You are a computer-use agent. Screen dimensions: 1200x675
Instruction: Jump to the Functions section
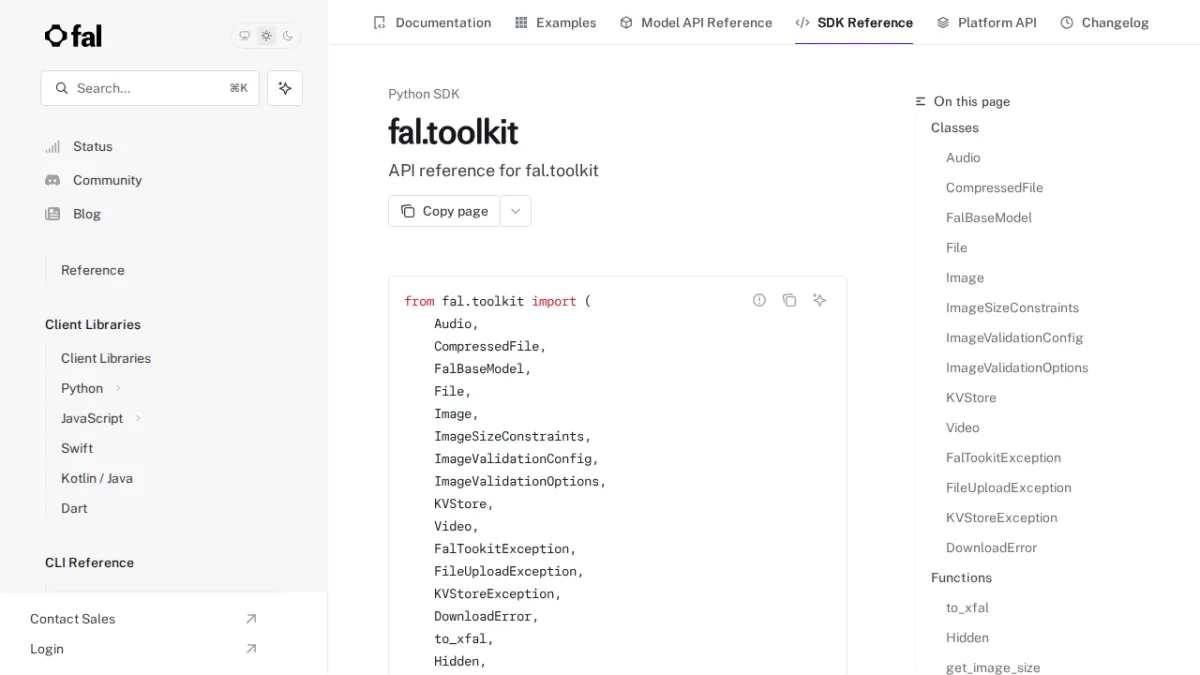961,577
